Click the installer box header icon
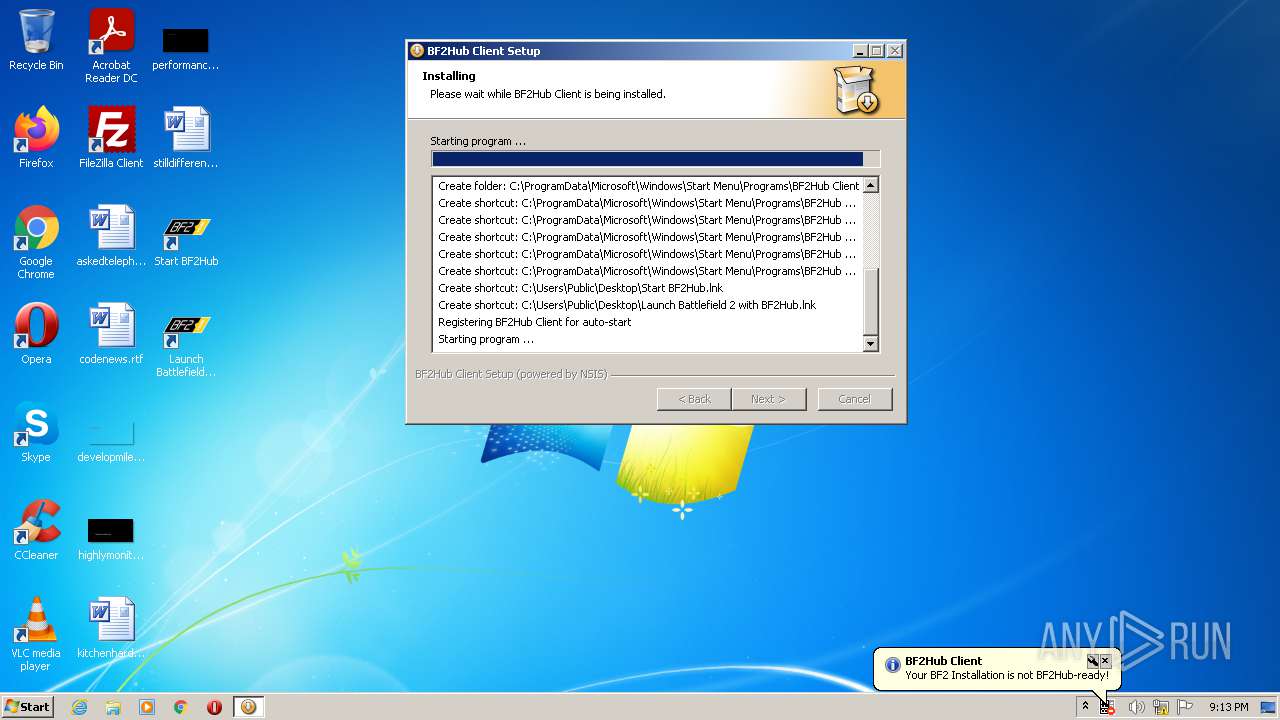 856,90
